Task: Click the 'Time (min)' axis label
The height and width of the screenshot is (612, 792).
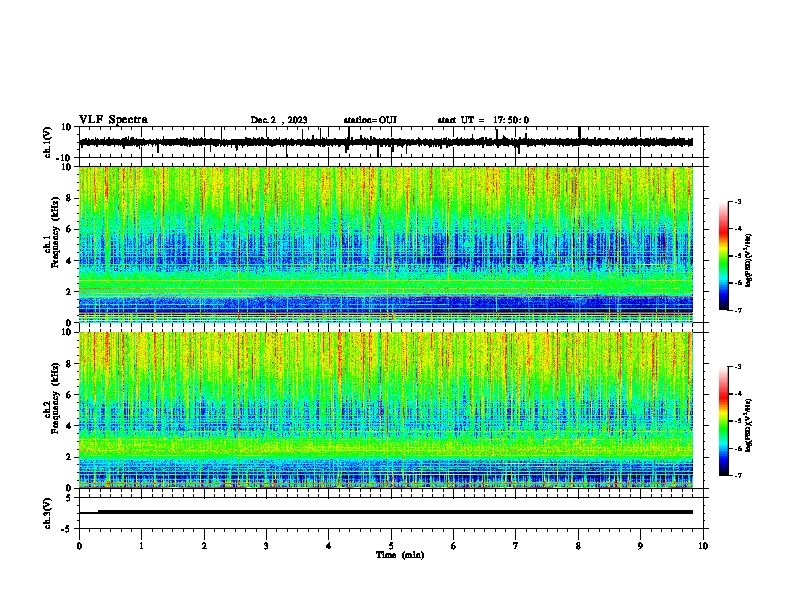Action: 400,555
